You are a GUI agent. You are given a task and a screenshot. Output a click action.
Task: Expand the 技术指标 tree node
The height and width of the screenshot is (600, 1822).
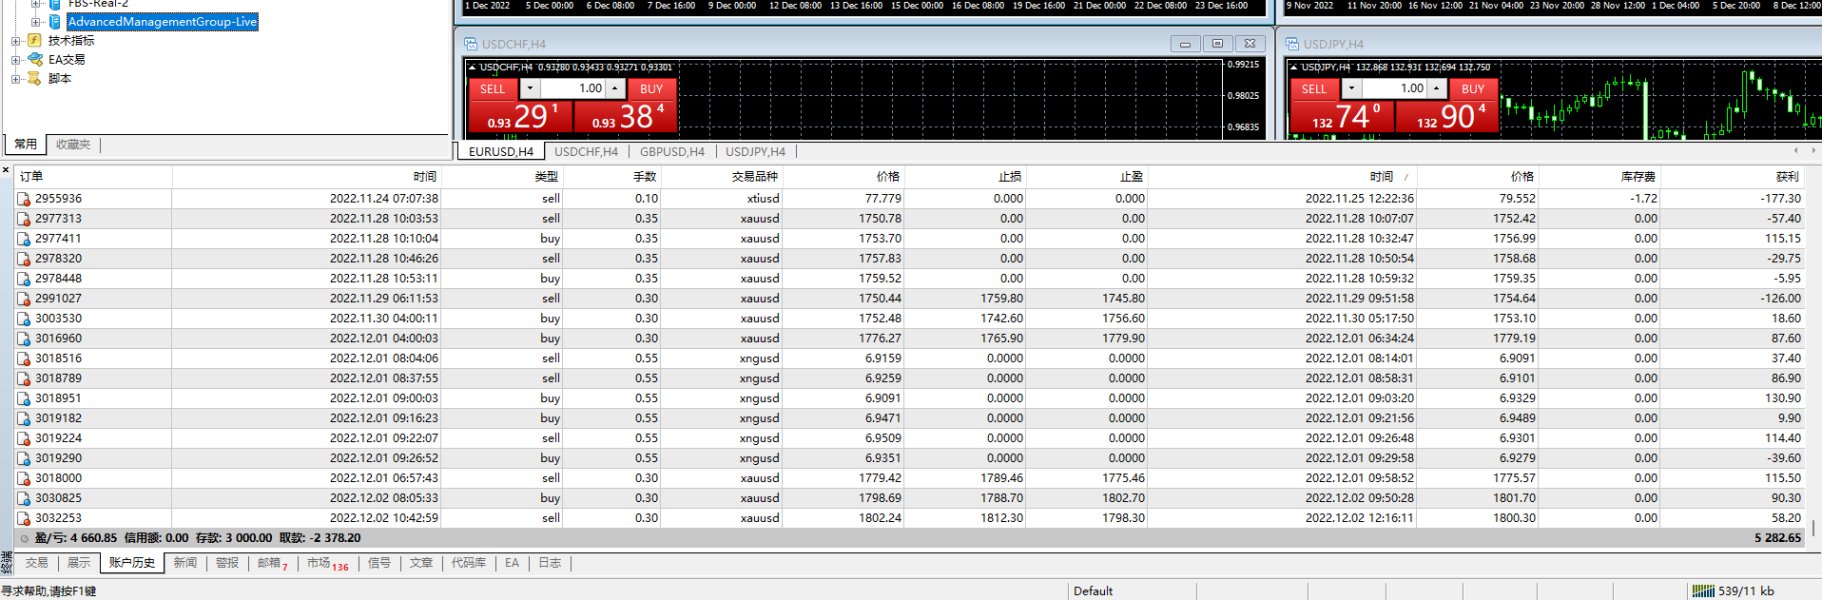pos(15,41)
